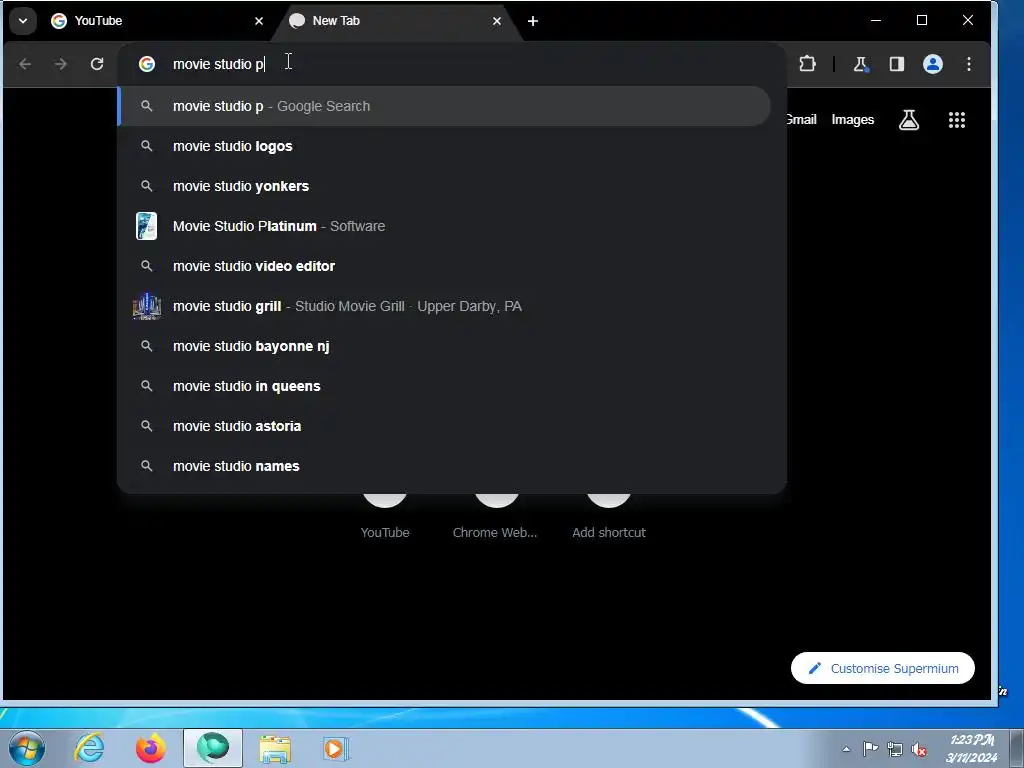Screen dimensions: 1024x768
Task: Launch Windows Media Player from taskbar
Action: pos(336,748)
